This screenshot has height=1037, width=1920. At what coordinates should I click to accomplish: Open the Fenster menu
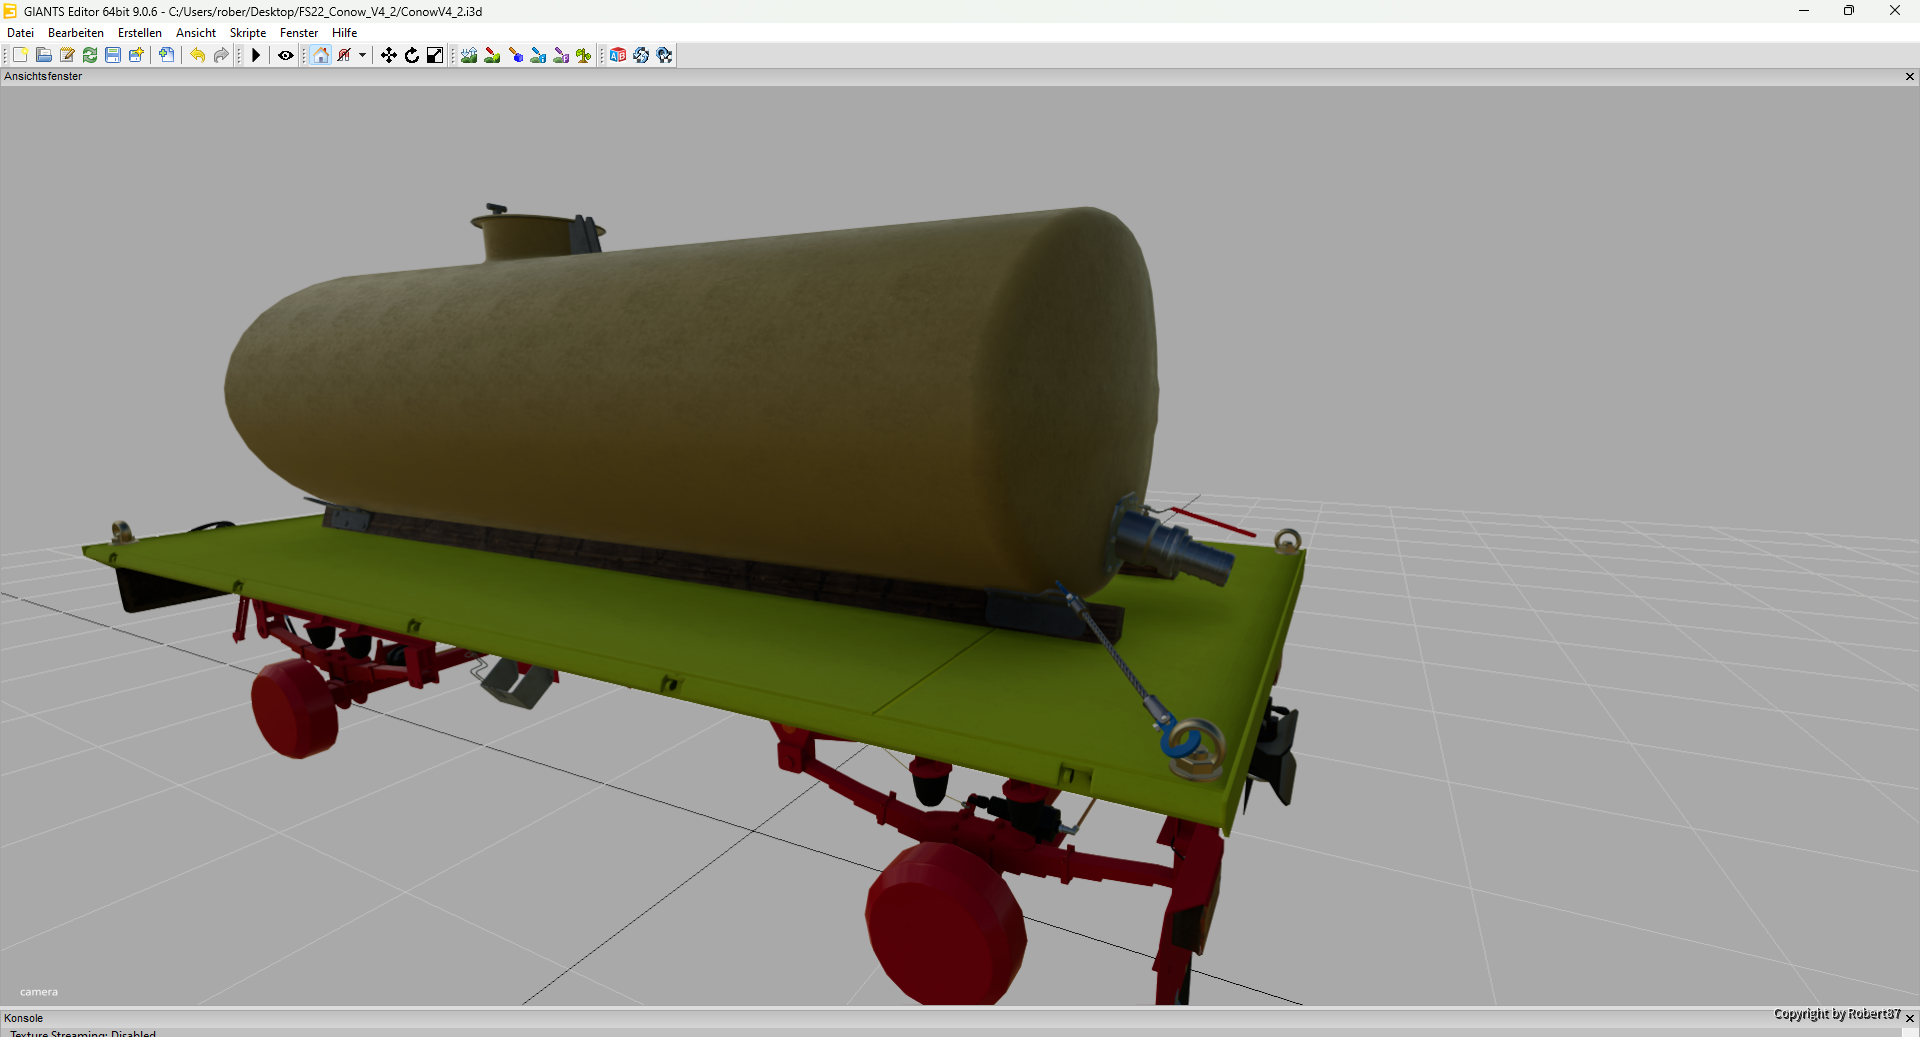299,33
